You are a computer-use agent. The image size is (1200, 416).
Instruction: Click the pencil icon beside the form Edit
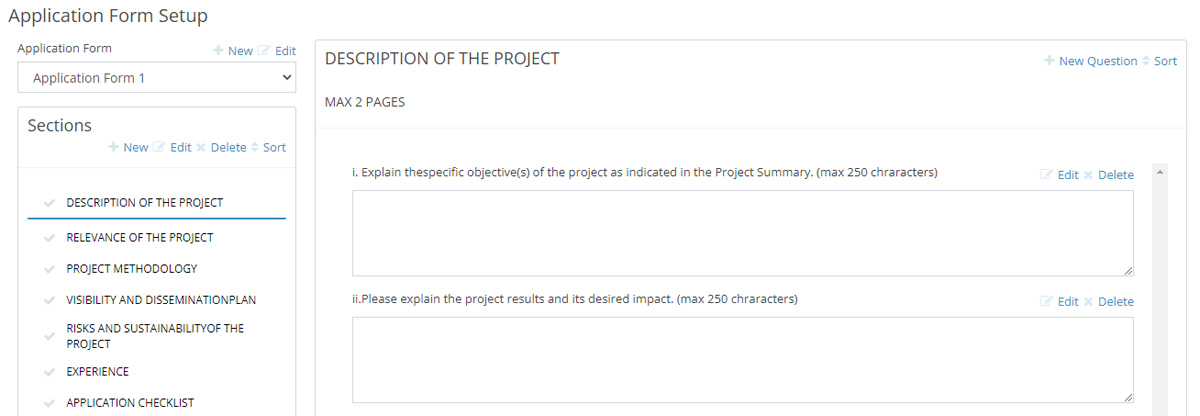click(264, 51)
